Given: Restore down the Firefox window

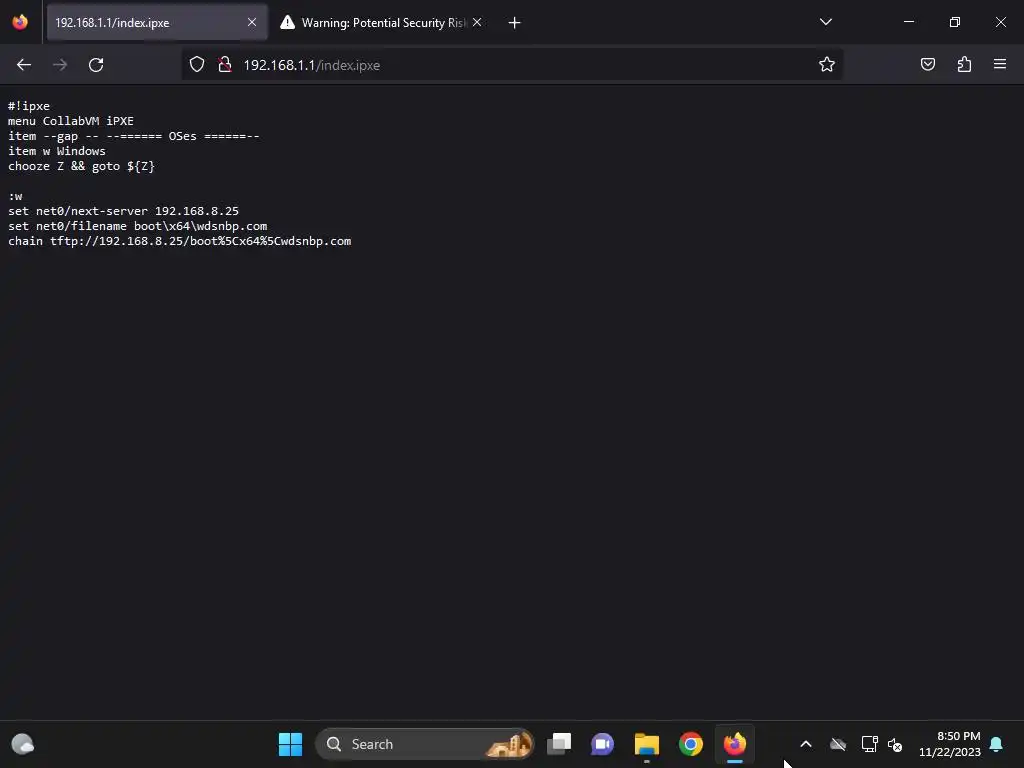Looking at the screenshot, I should pyautogui.click(x=955, y=22).
